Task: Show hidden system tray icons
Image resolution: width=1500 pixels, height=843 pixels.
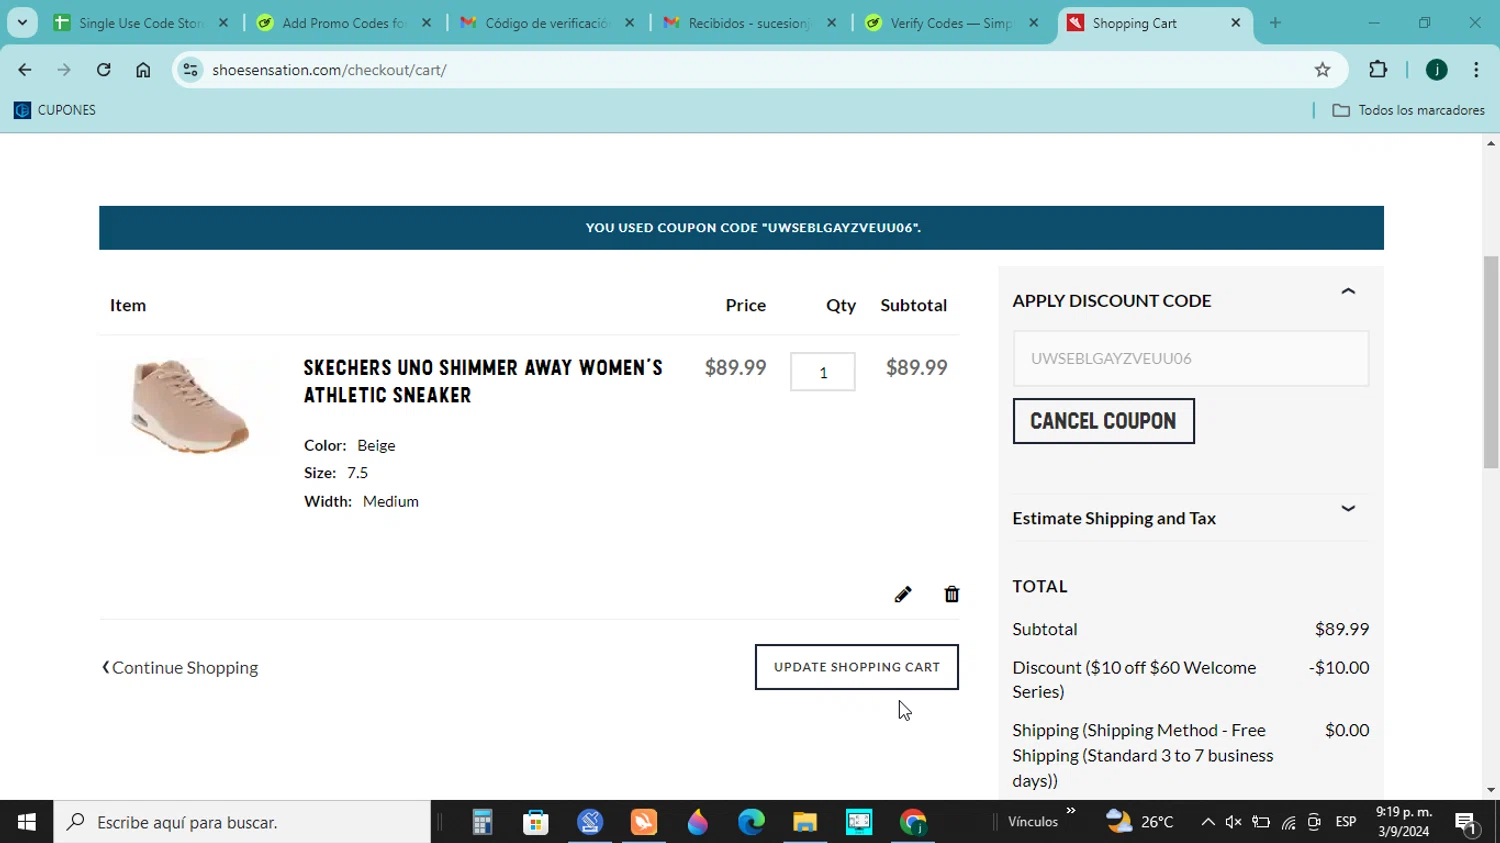Action: tap(1207, 822)
